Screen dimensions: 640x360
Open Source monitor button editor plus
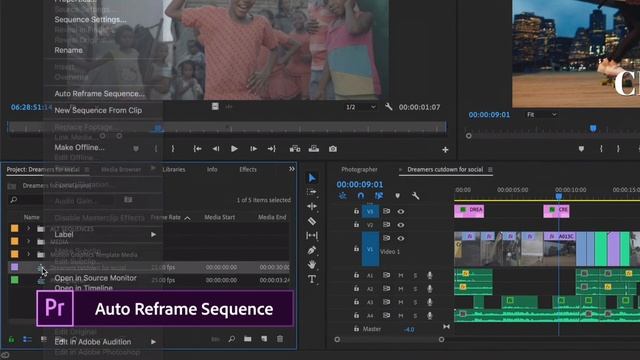pyautogui.click(x=445, y=150)
